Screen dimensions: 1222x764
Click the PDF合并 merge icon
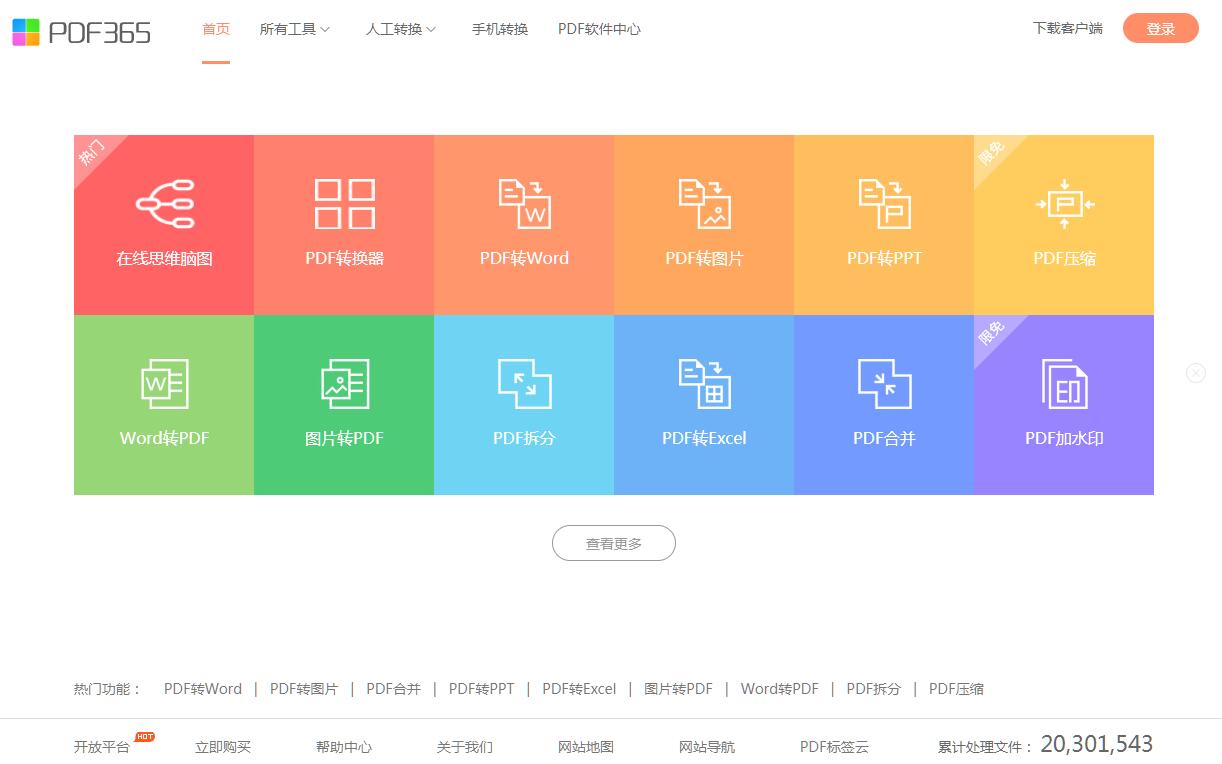click(x=884, y=384)
